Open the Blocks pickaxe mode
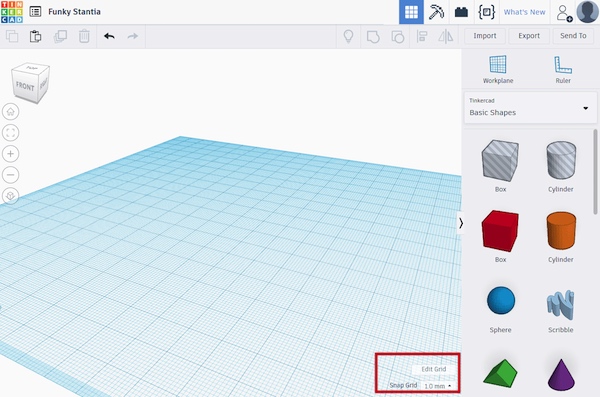 point(436,12)
